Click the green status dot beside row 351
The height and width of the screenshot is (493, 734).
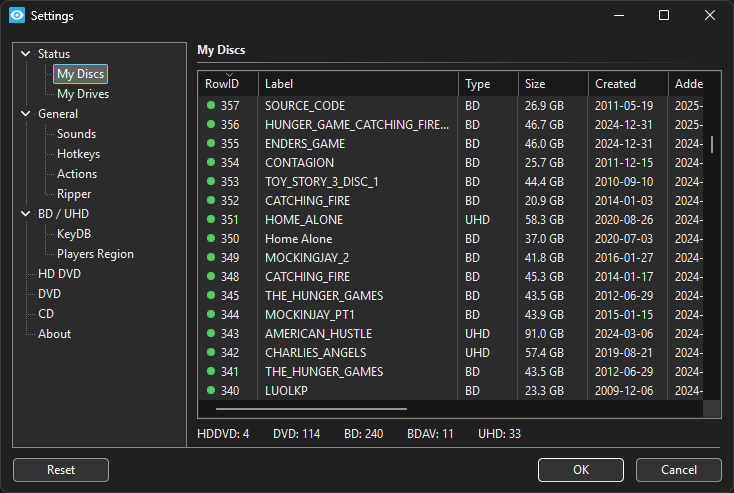pos(211,219)
